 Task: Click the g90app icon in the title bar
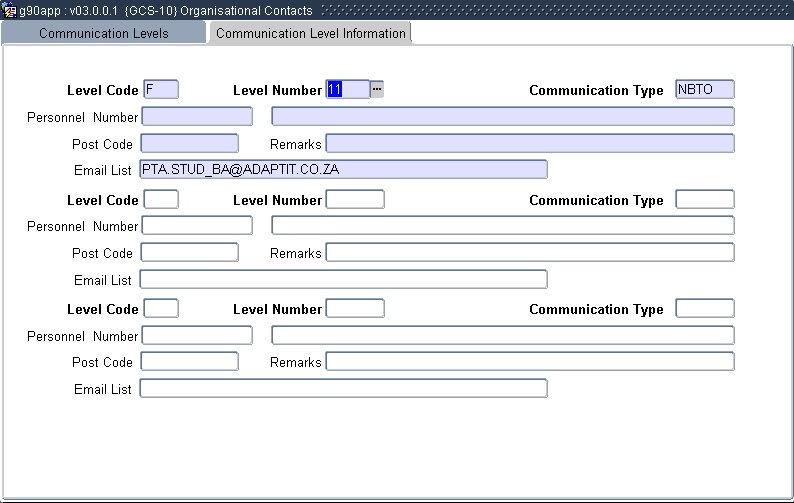click(10, 10)
